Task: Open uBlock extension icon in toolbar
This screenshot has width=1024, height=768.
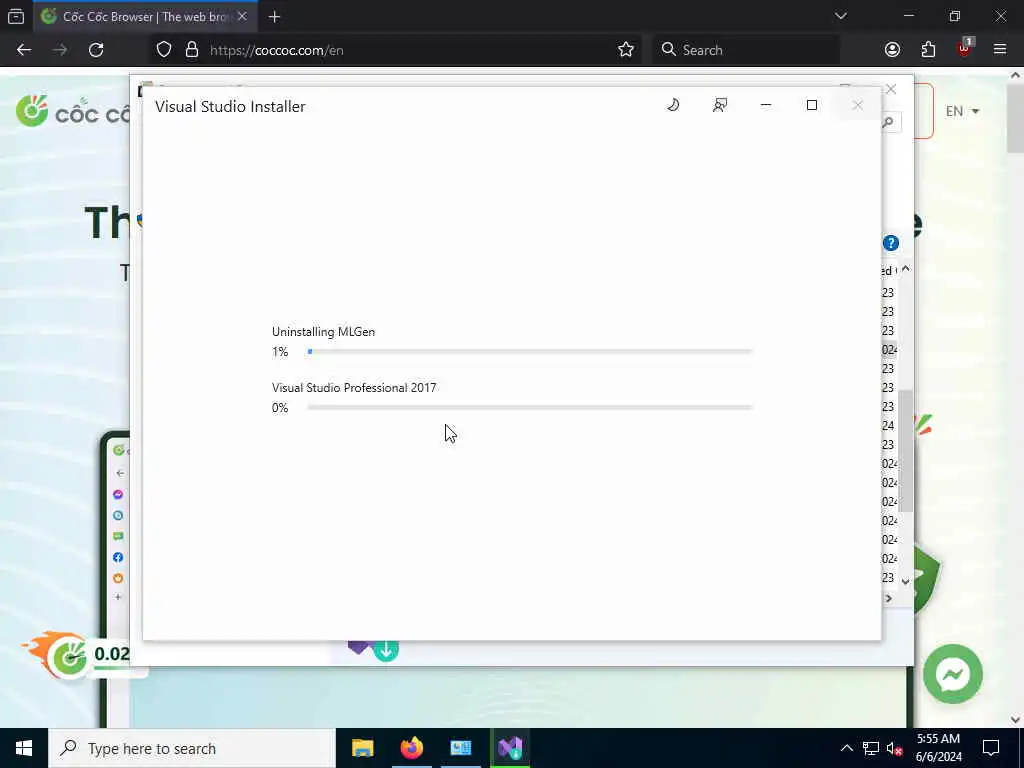Action: 965,48
